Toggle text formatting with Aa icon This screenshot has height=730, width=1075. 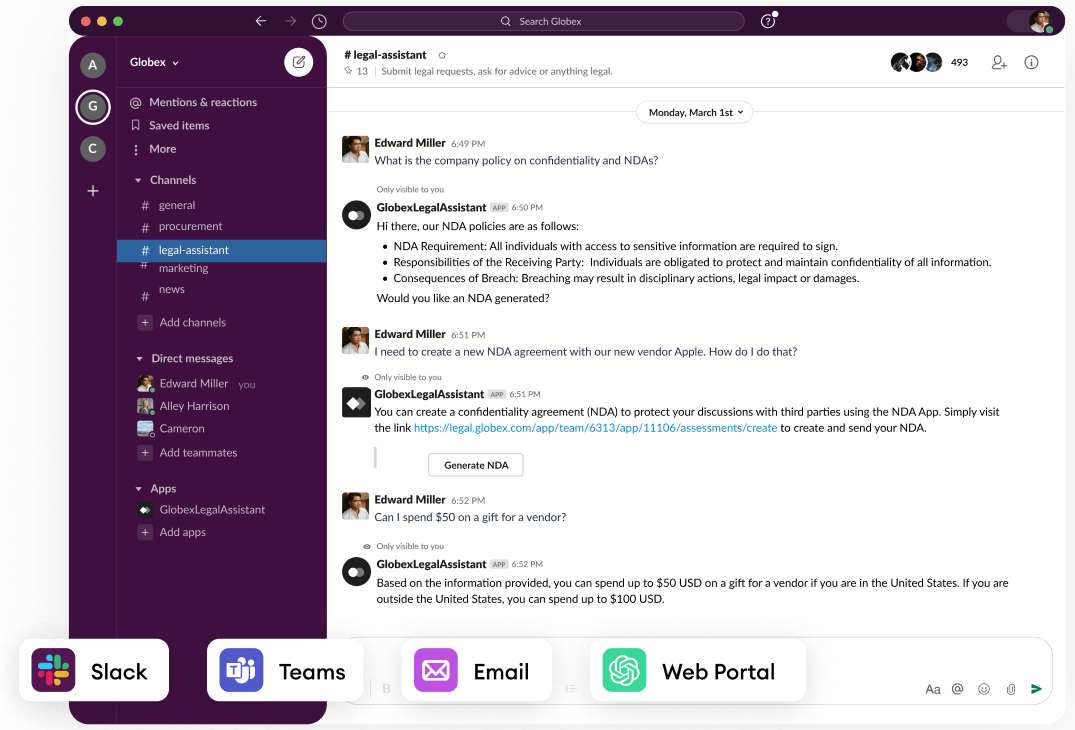pyautogui.click(x=932, y=689)
